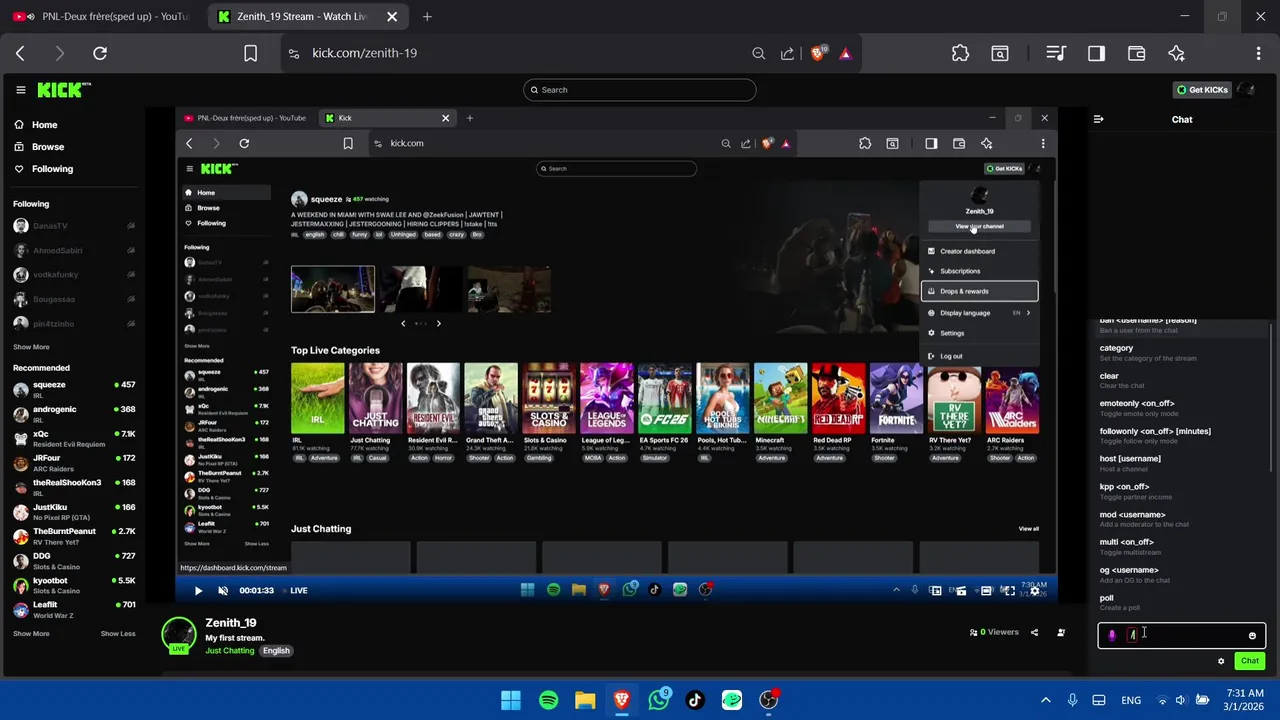Click the Get KICKs button
Screen dimensions: 1280x720
tap(1202, 90)
